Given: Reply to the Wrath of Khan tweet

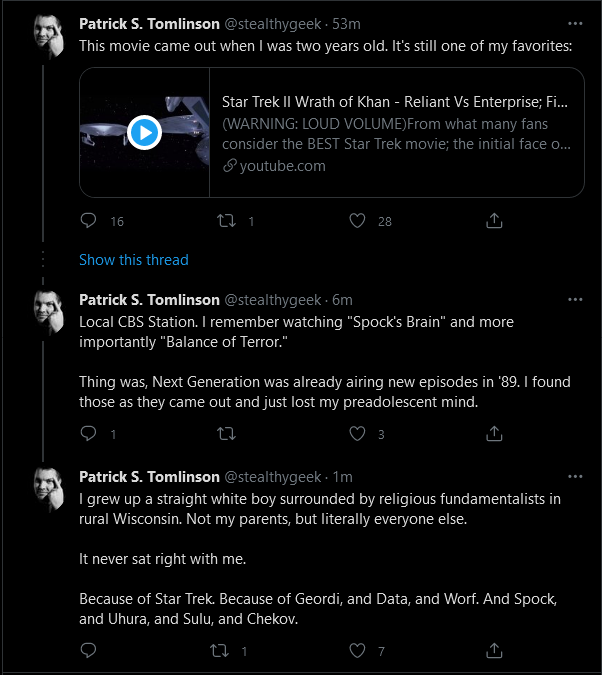Looking at the screenshot, I should (x=88, y=220).
